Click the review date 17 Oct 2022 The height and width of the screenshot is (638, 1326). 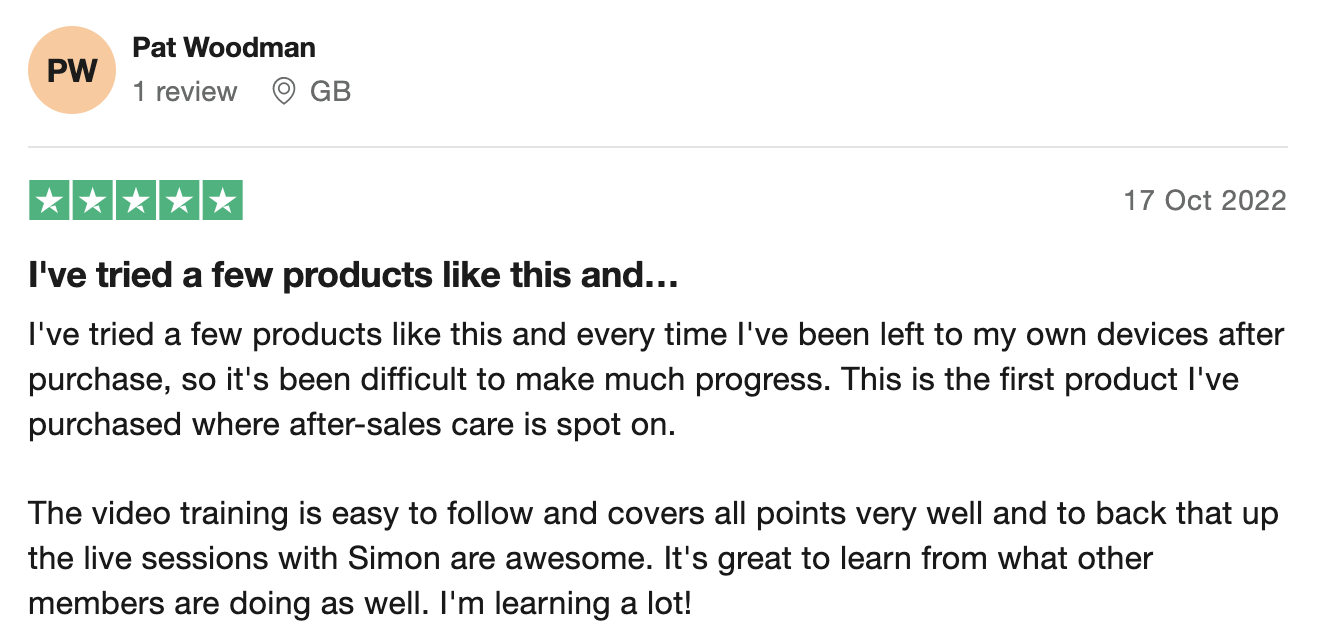pos(1204,200)
